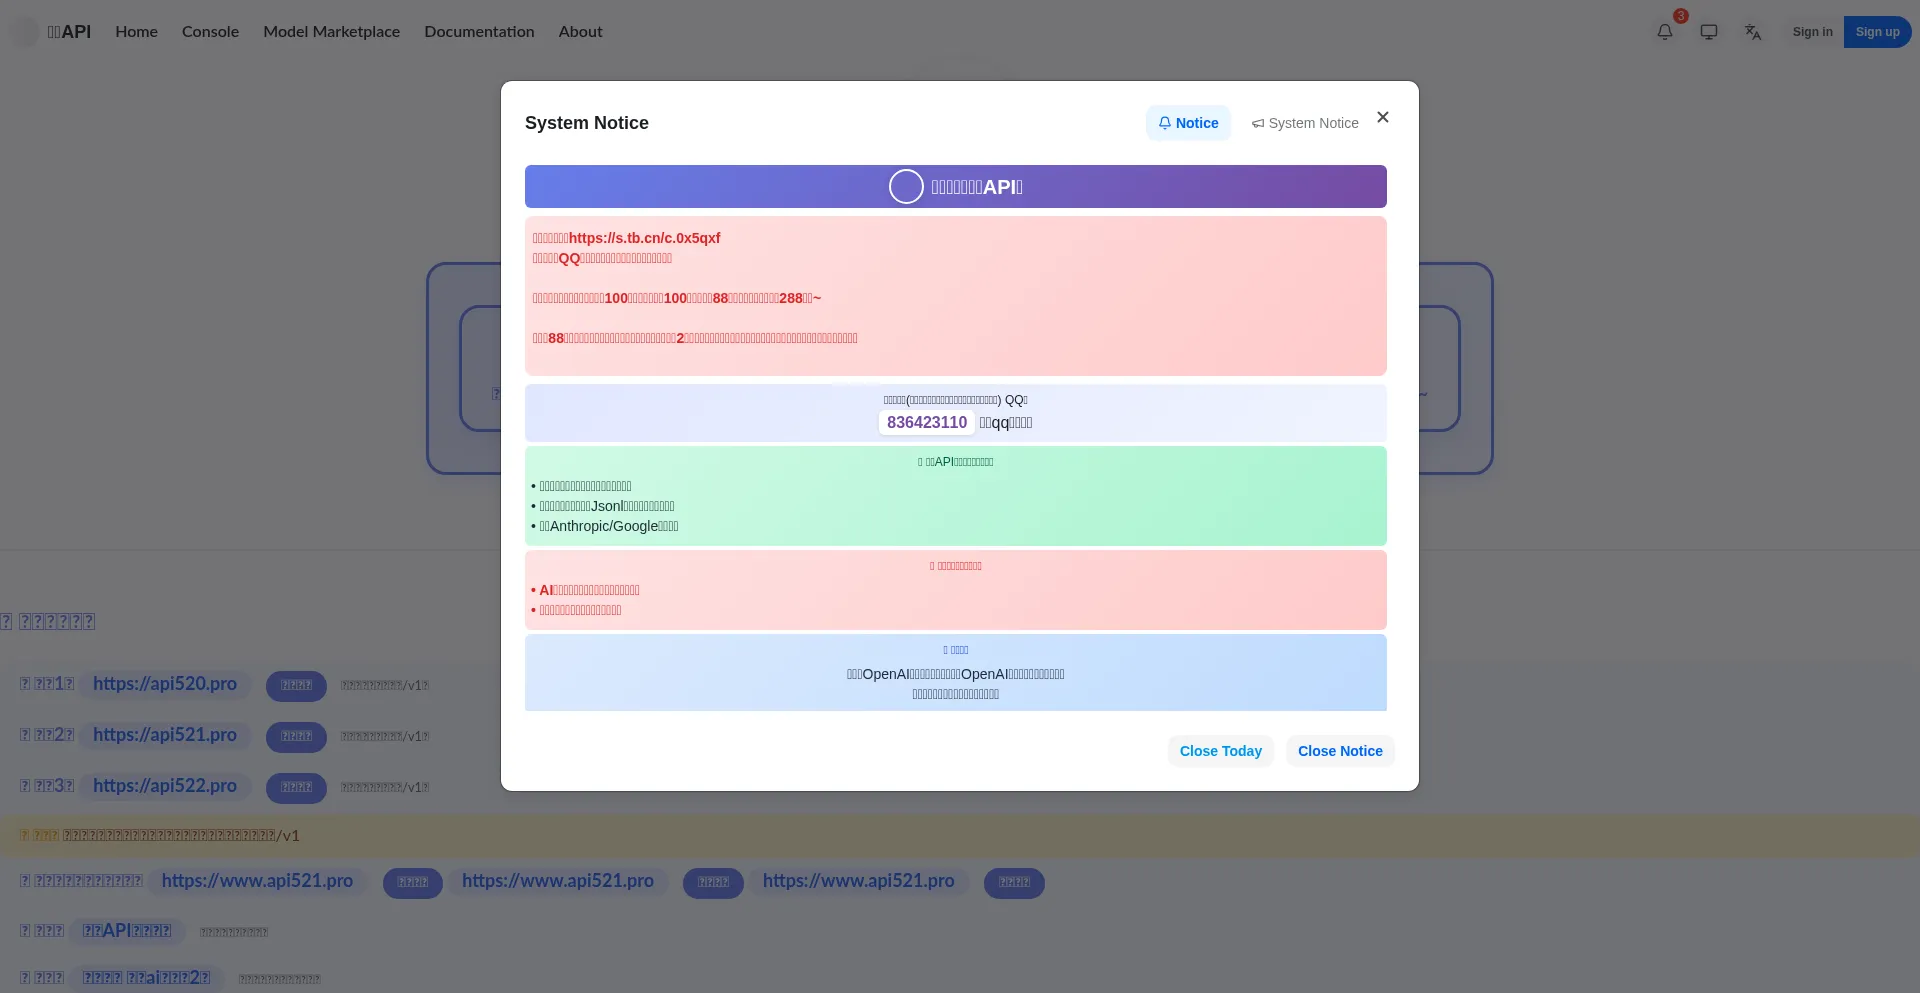
Task: Click the circular logo in the purple banner
Action: (x=906, y=186)
